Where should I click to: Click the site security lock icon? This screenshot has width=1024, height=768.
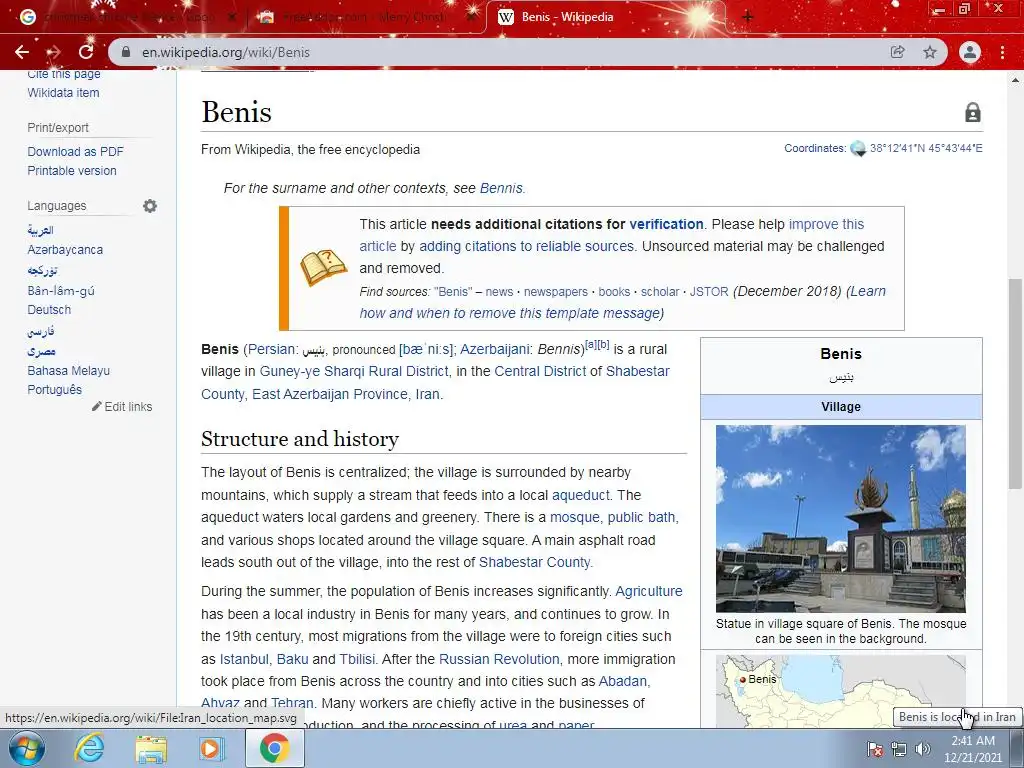pyautogui.click(x=126, y=52)
